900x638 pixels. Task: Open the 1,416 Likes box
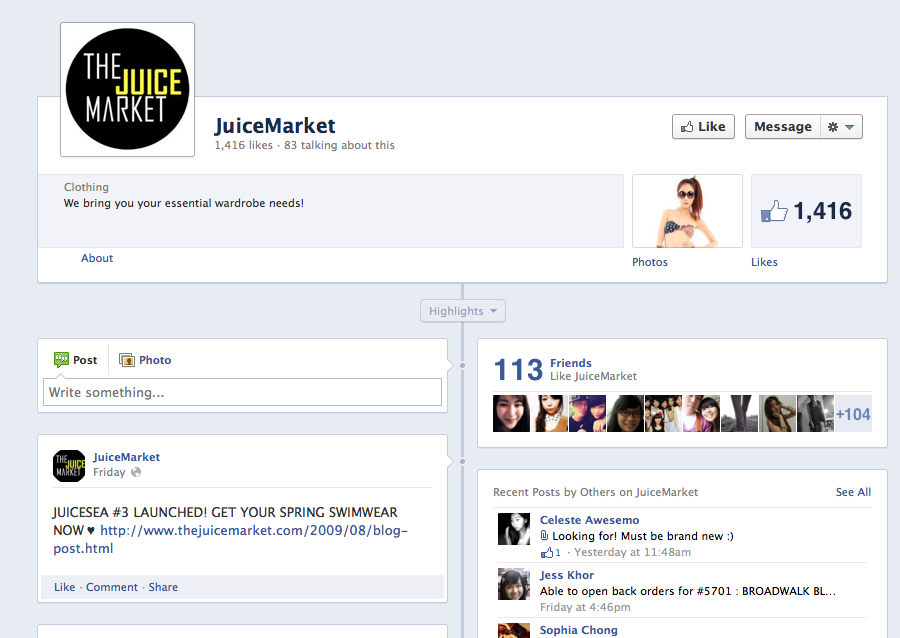(806, 211)
